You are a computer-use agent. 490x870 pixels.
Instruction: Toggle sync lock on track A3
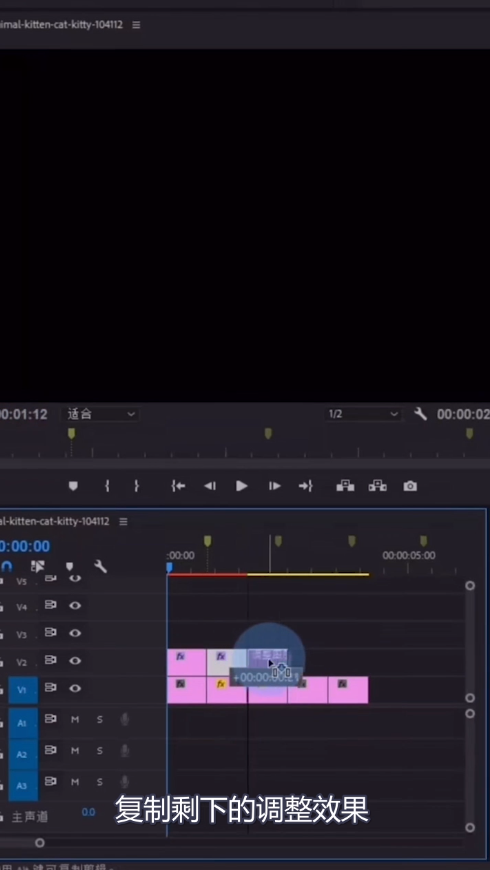click(x=51, y=781)
